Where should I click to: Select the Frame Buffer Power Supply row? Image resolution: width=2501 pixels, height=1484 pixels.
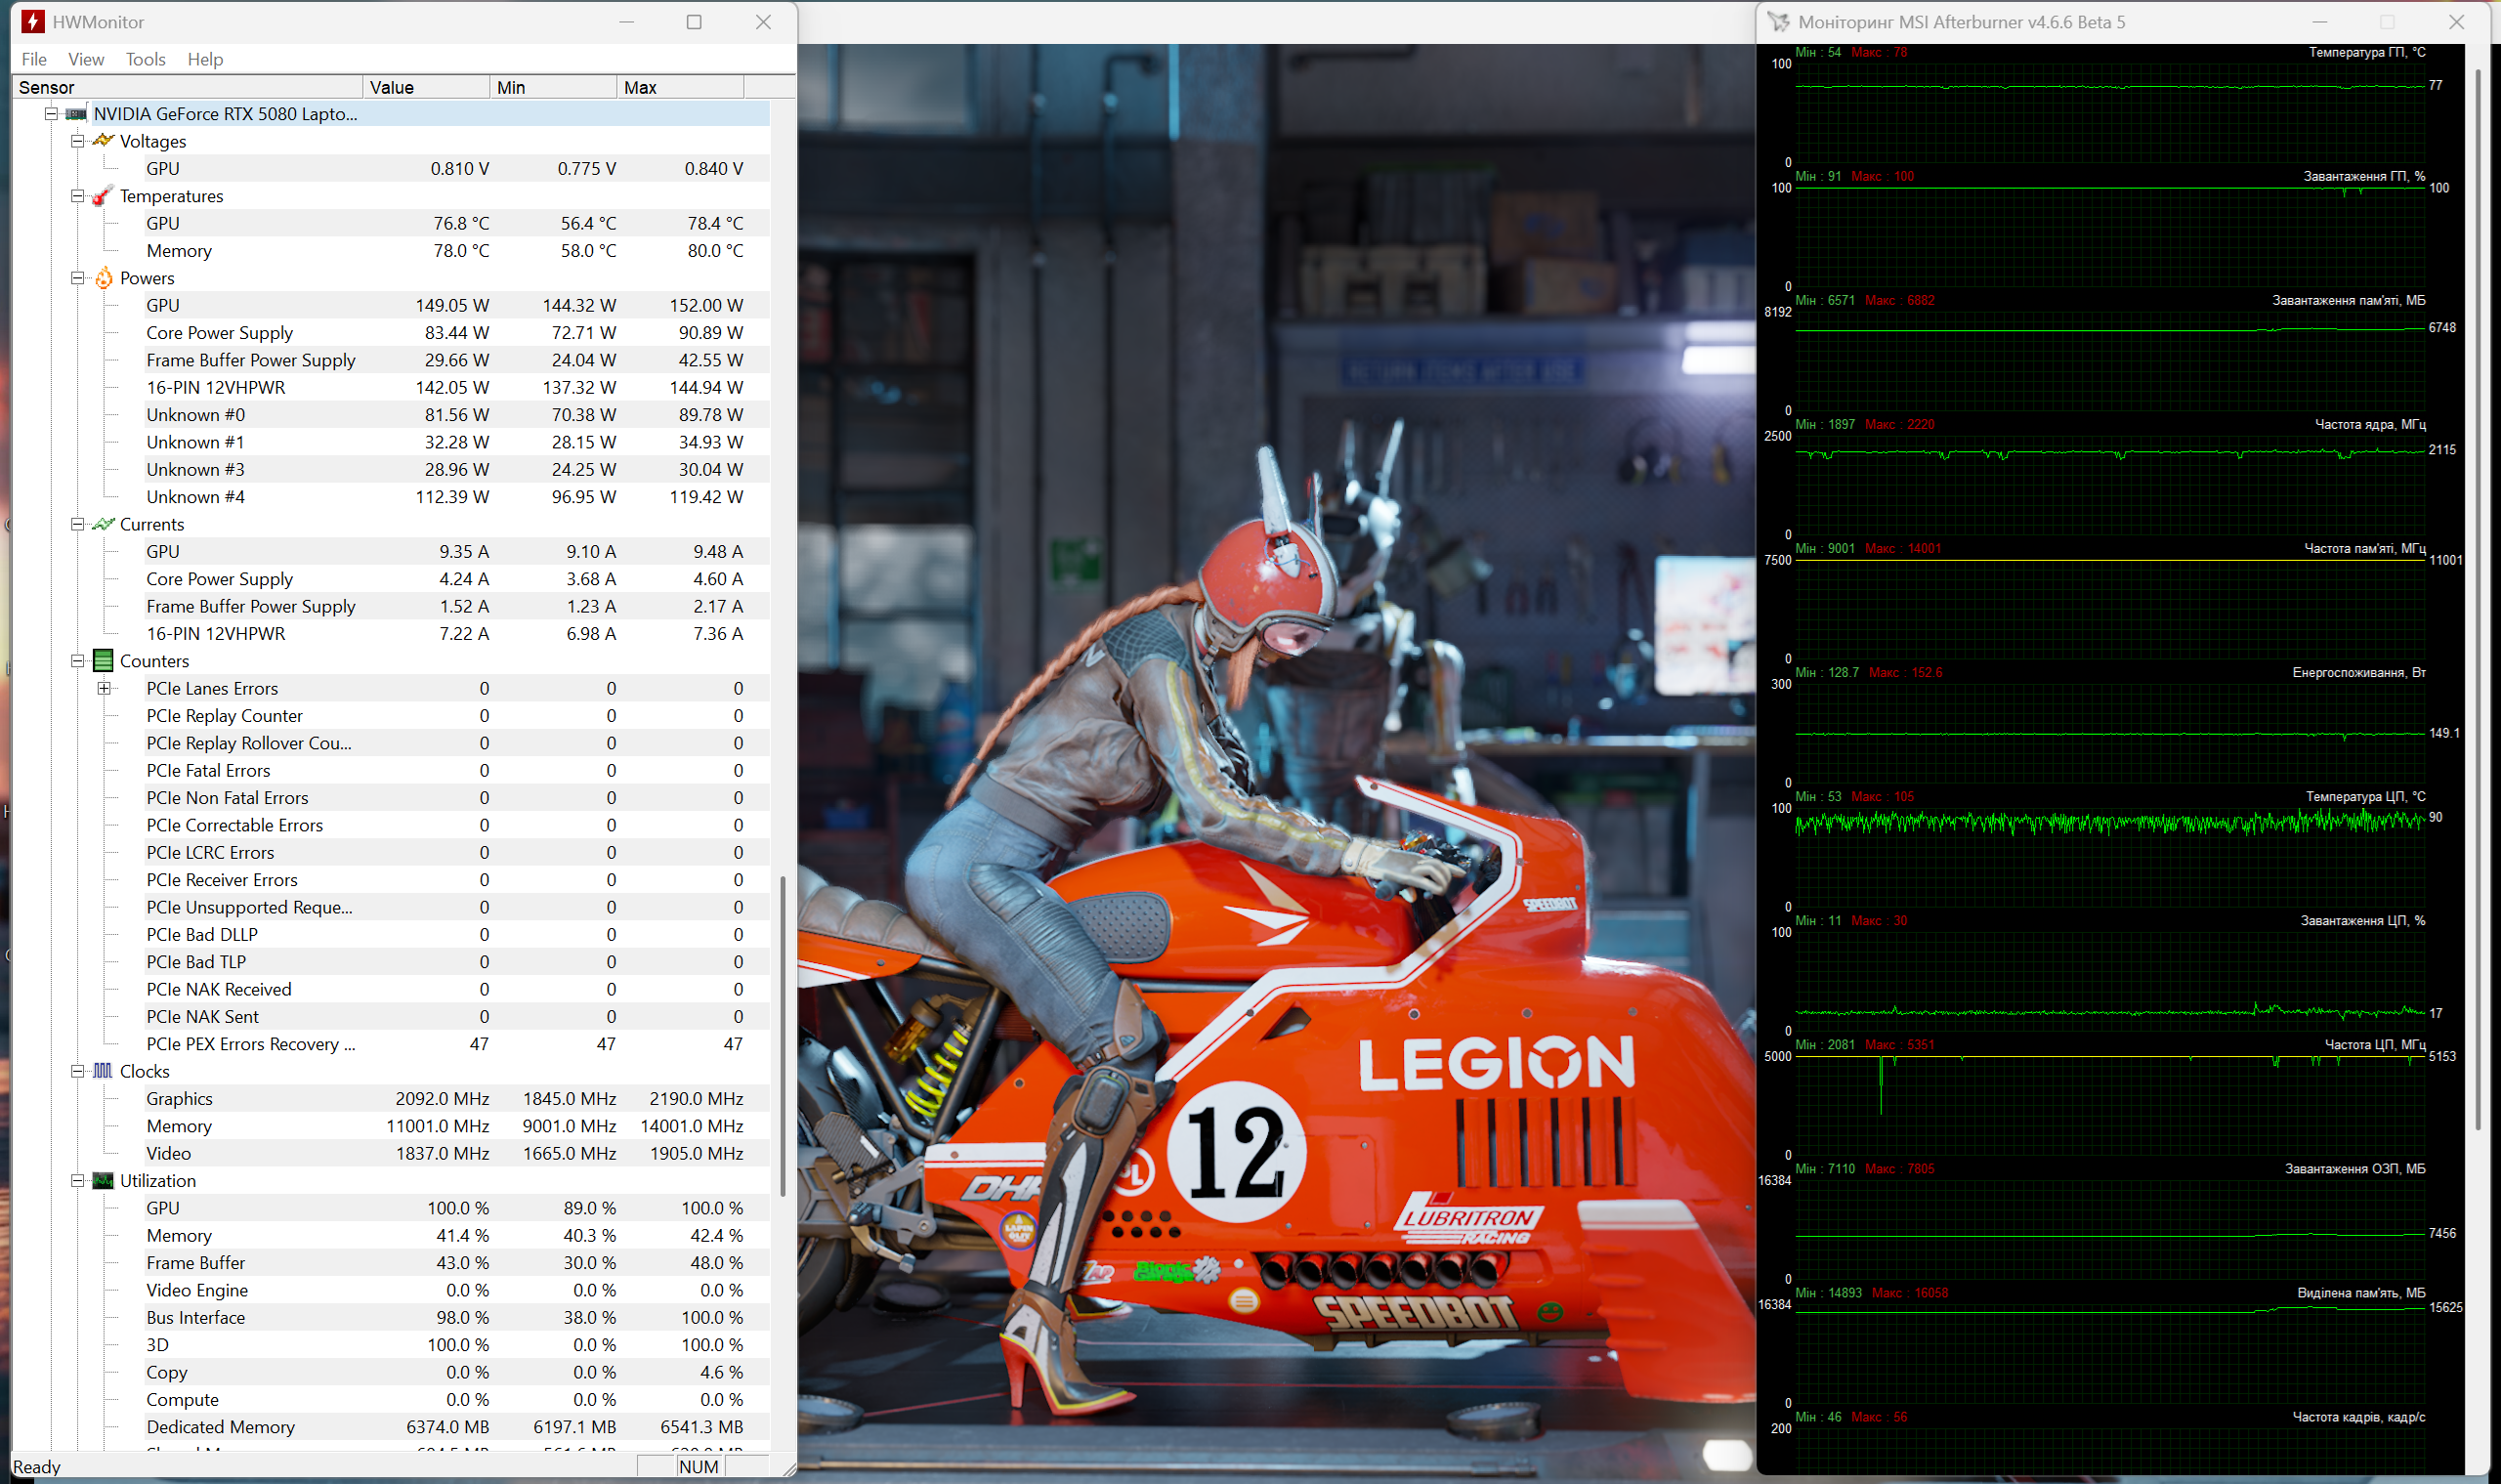pos(251,360)
